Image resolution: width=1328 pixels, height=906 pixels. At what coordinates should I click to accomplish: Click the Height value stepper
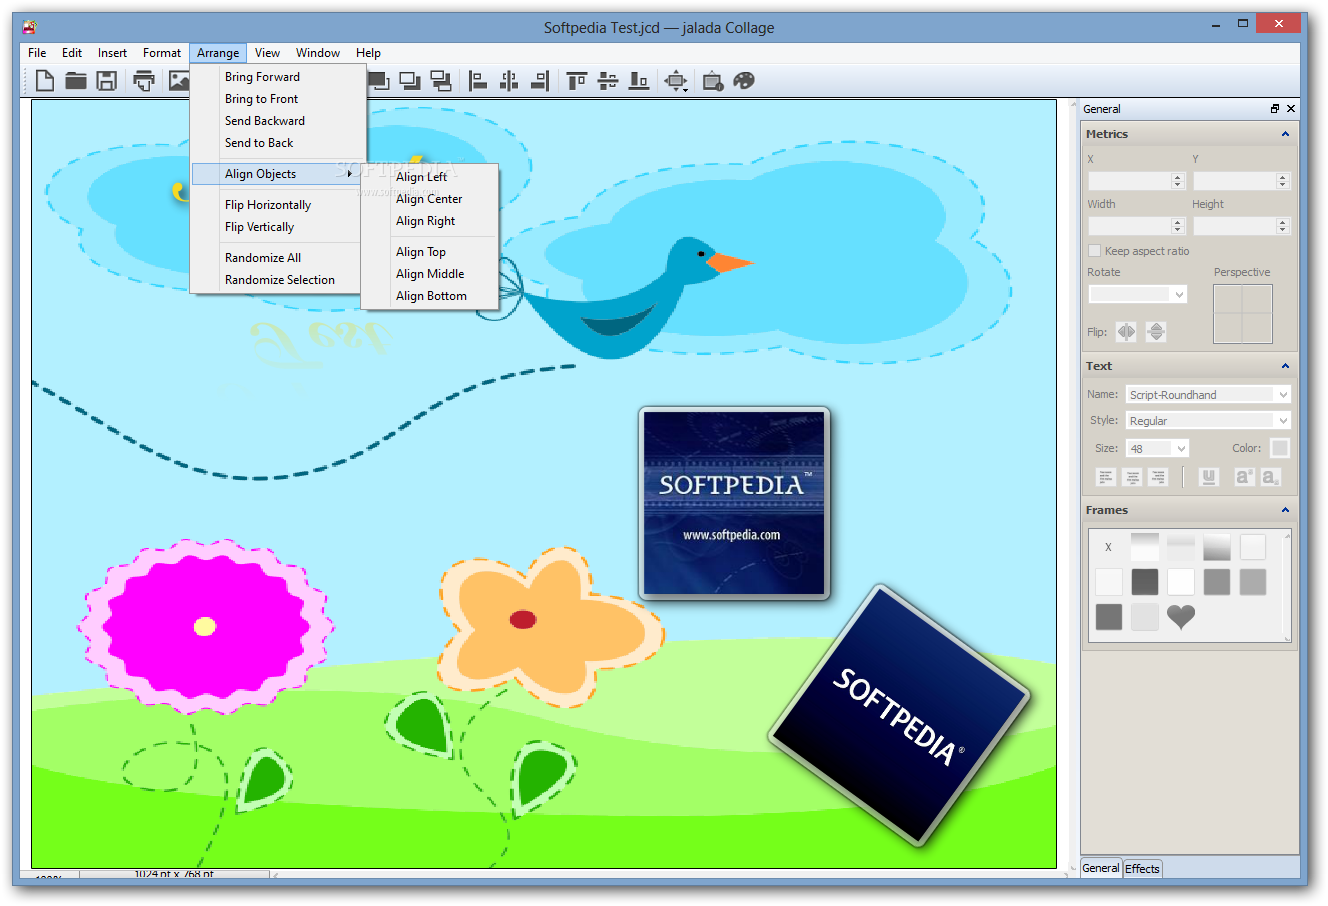tap(1283, 226)
